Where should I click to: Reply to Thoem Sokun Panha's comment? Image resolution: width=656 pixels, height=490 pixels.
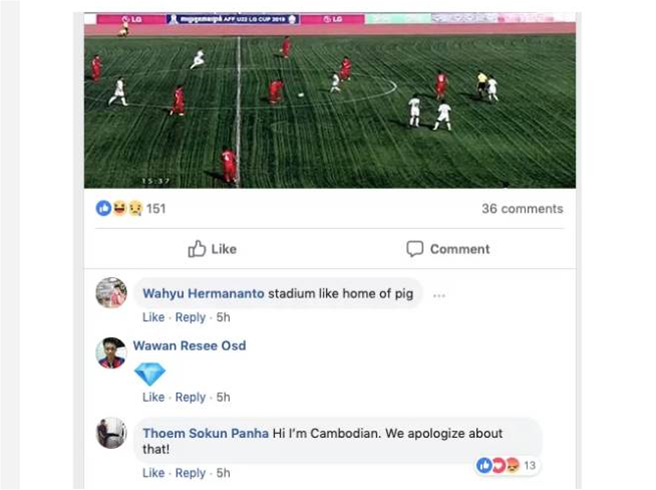click(x=190, y=473)
